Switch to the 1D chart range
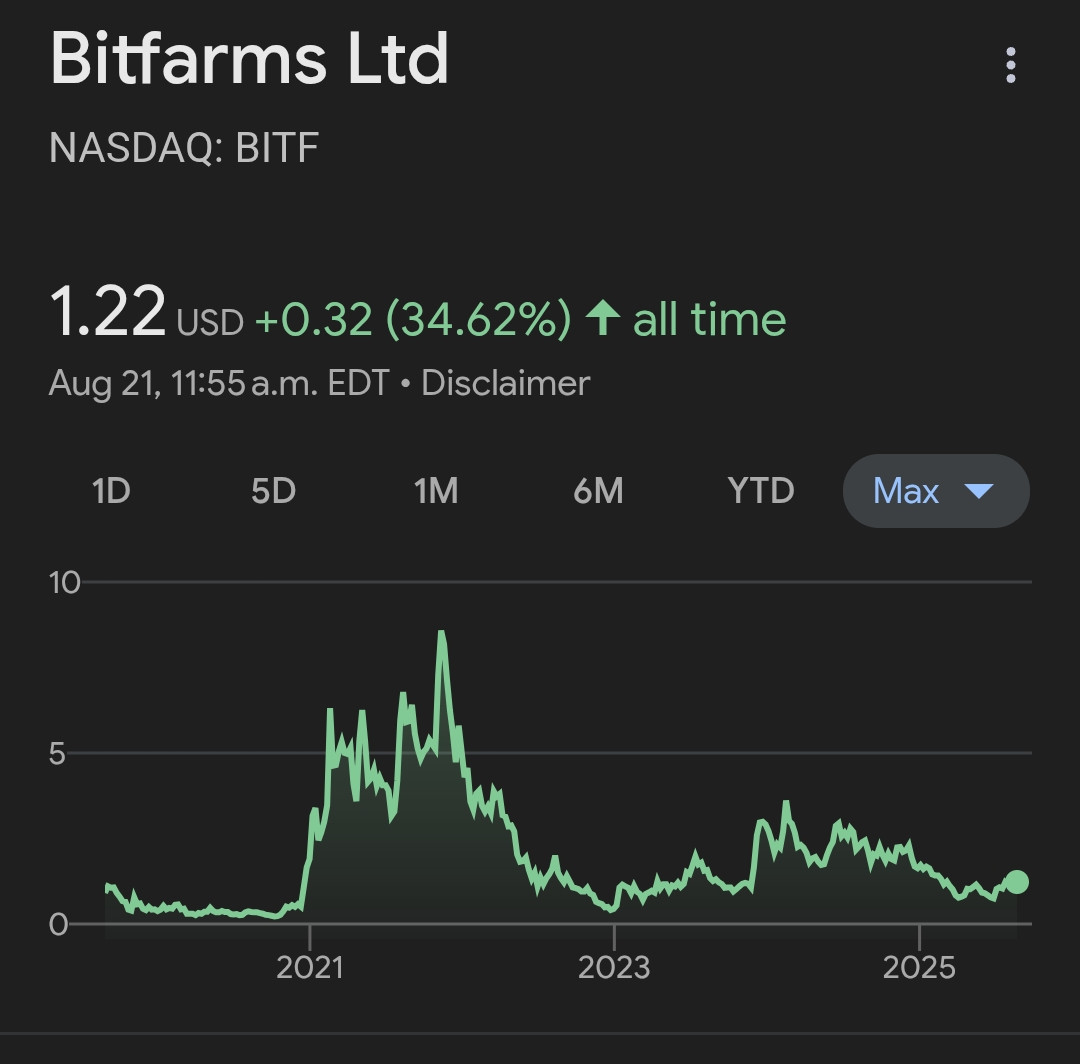 click(x=111, y=491)
